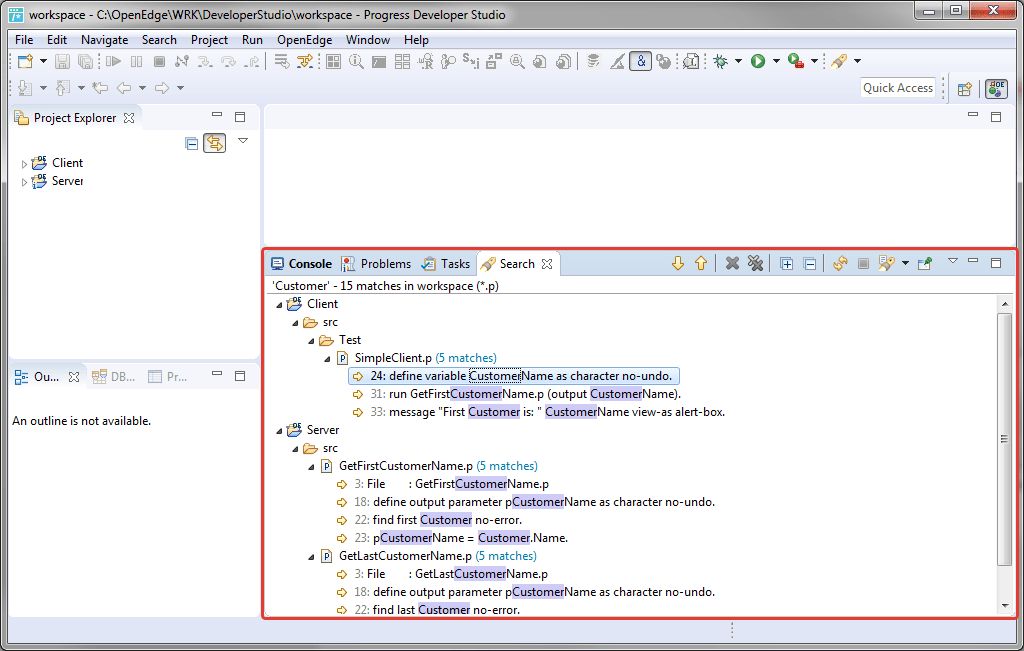Click the green Run button icon
This screenshot has height=651, width=1024.
coord(758,61)
